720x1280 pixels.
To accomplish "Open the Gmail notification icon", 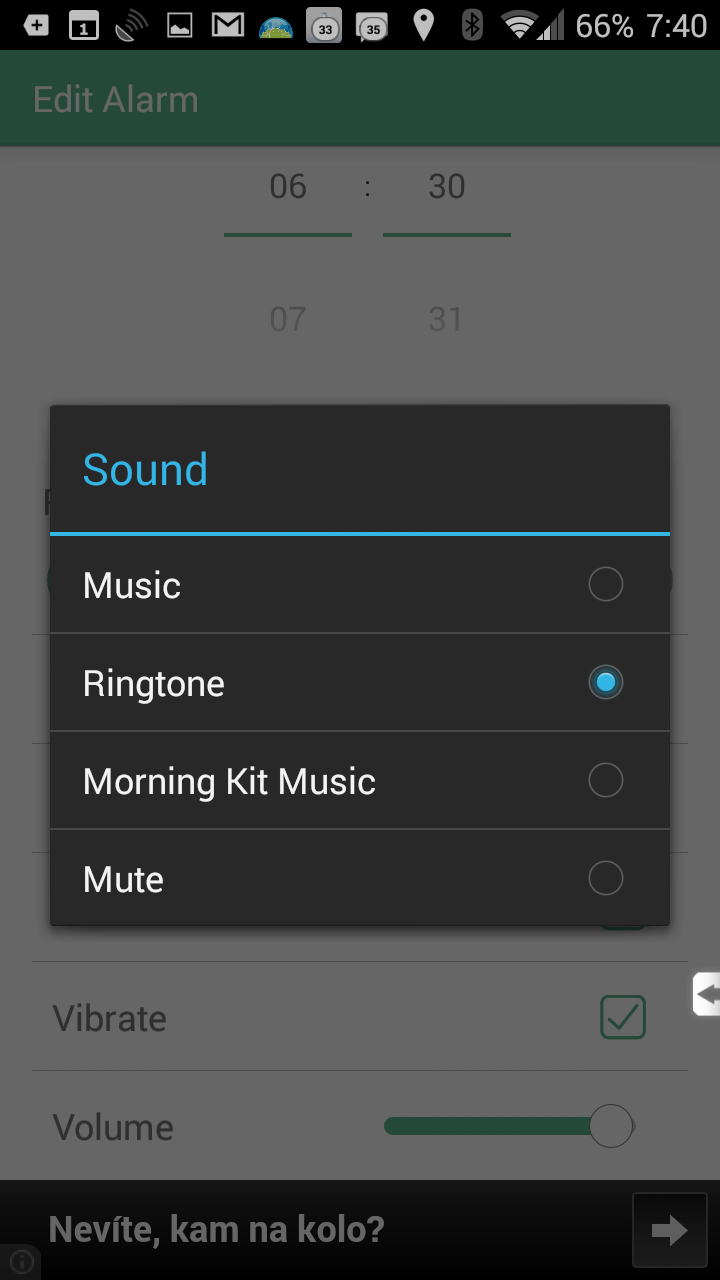I will 228,25.
